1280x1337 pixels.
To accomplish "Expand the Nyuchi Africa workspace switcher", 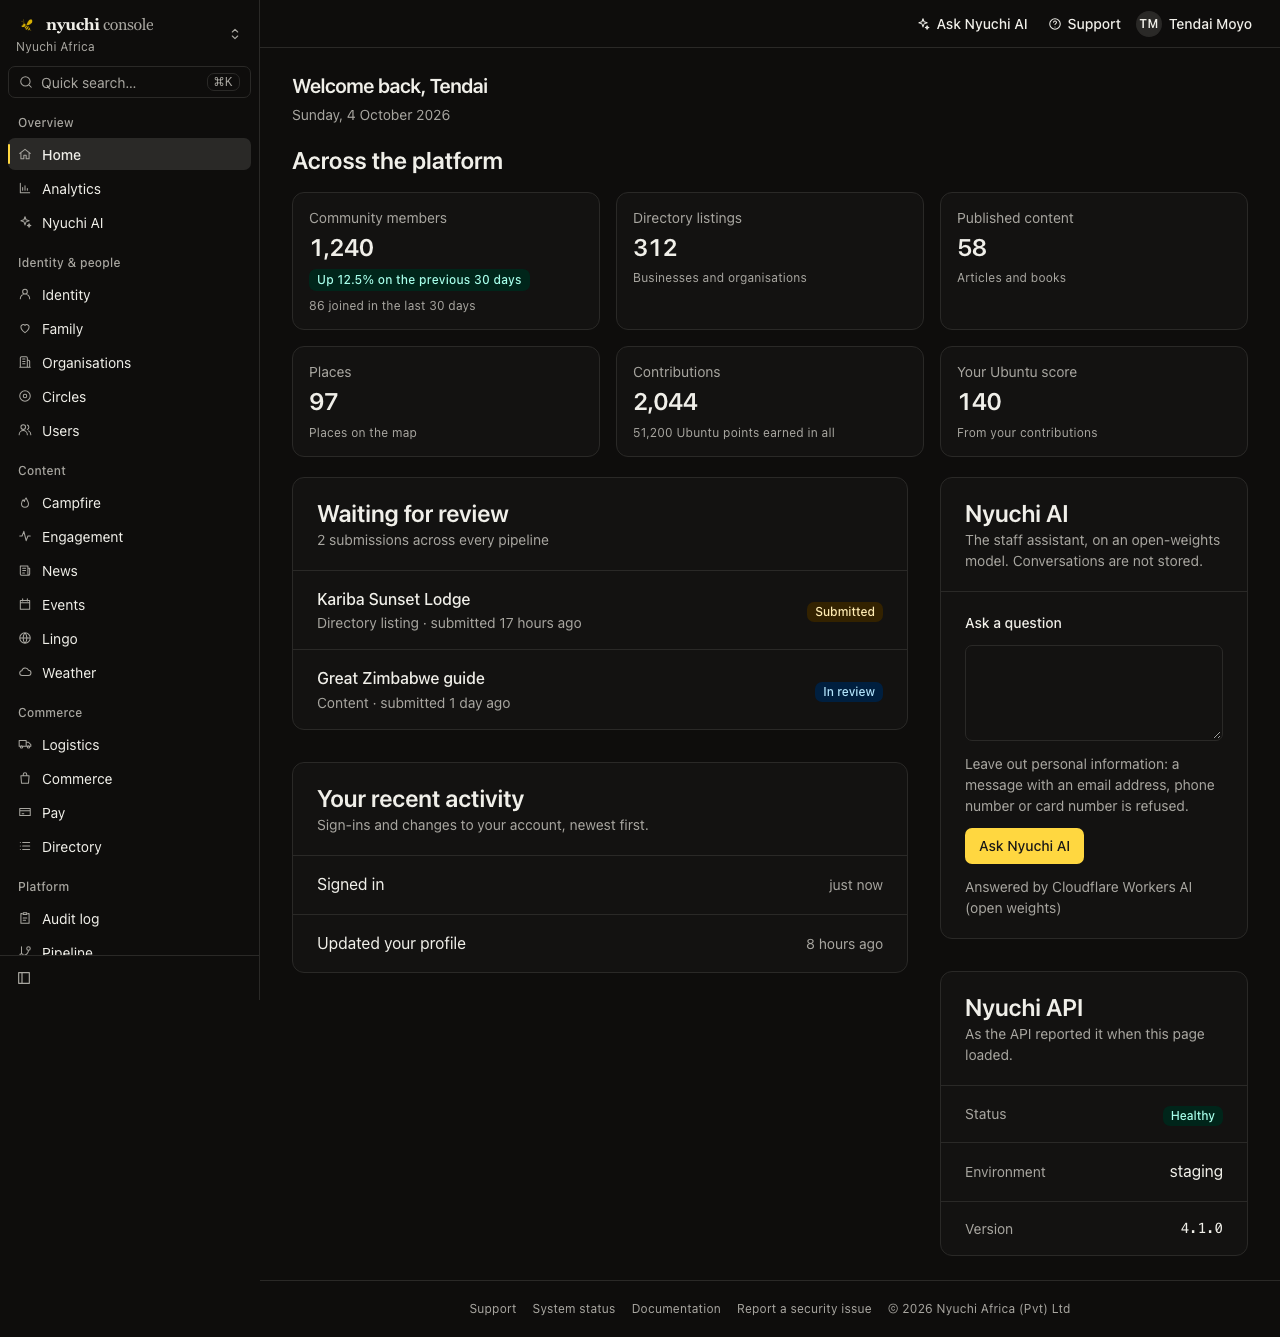I will click(235, 34).
